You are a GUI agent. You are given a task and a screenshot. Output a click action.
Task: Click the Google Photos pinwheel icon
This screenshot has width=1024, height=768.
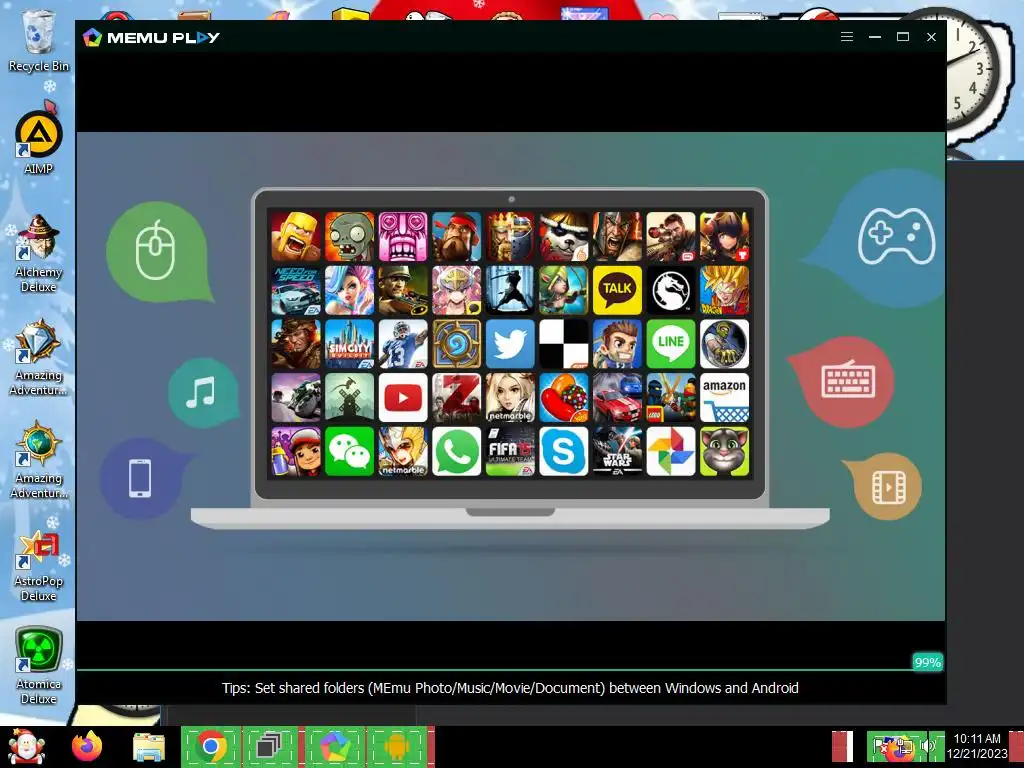pos(671,451)
